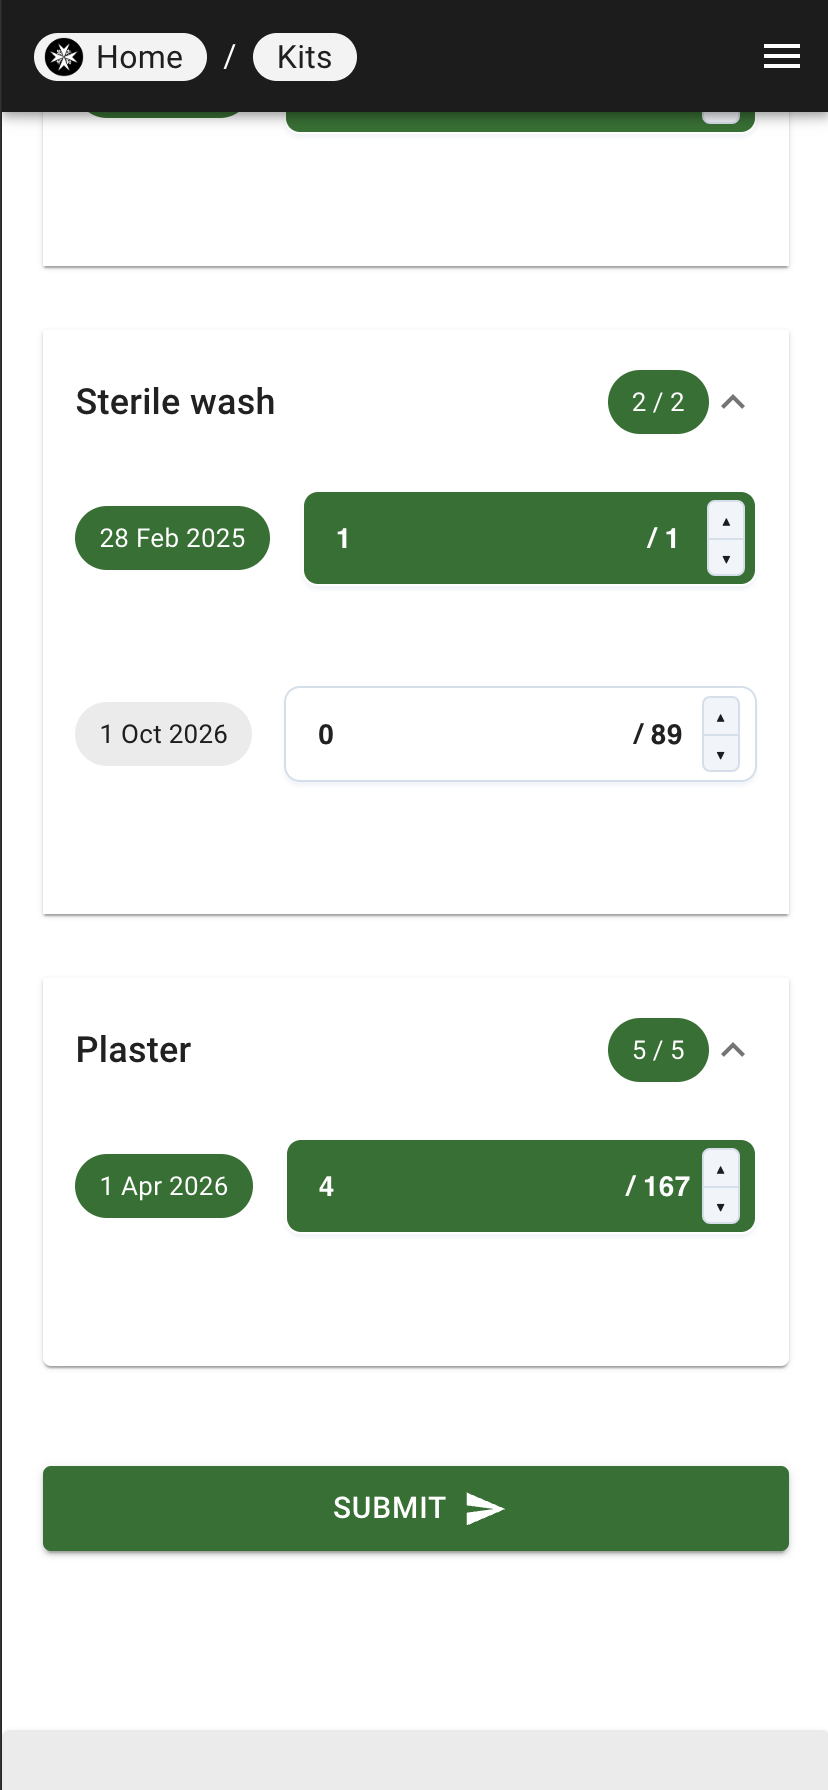
Task: Increase the 28 Feb 2025 quantity stepper
Action: pyautogui.click(x=726, y=521)
